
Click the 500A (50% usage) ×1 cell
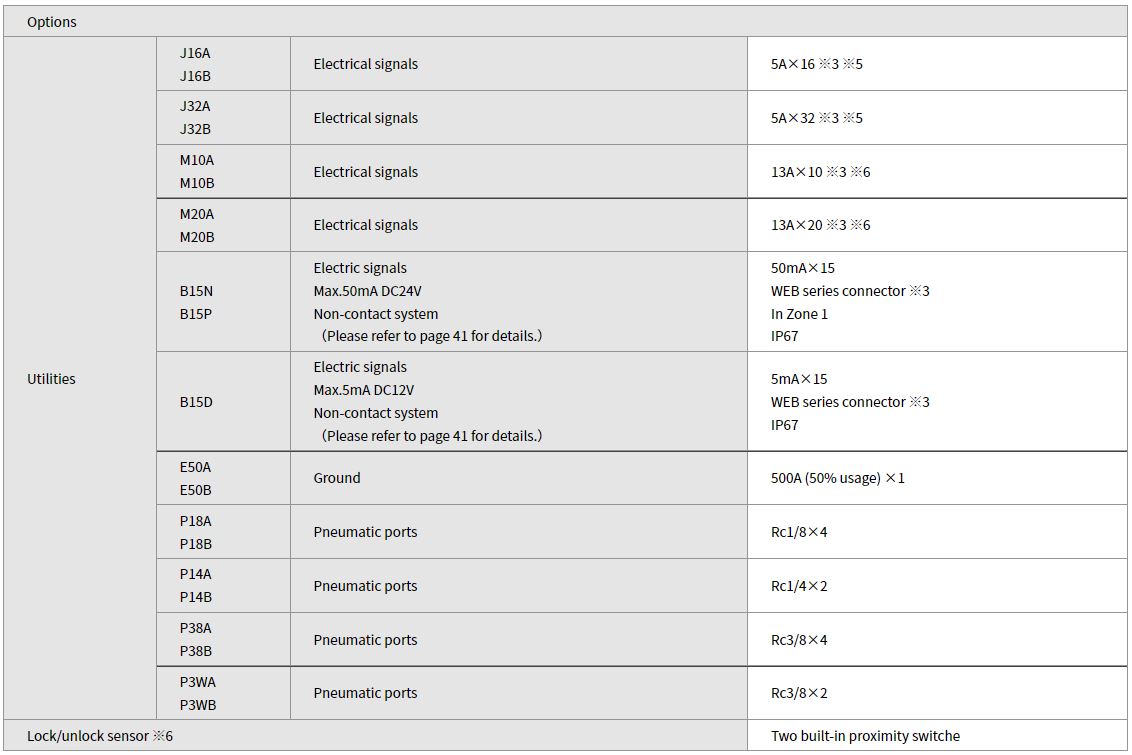937,478
